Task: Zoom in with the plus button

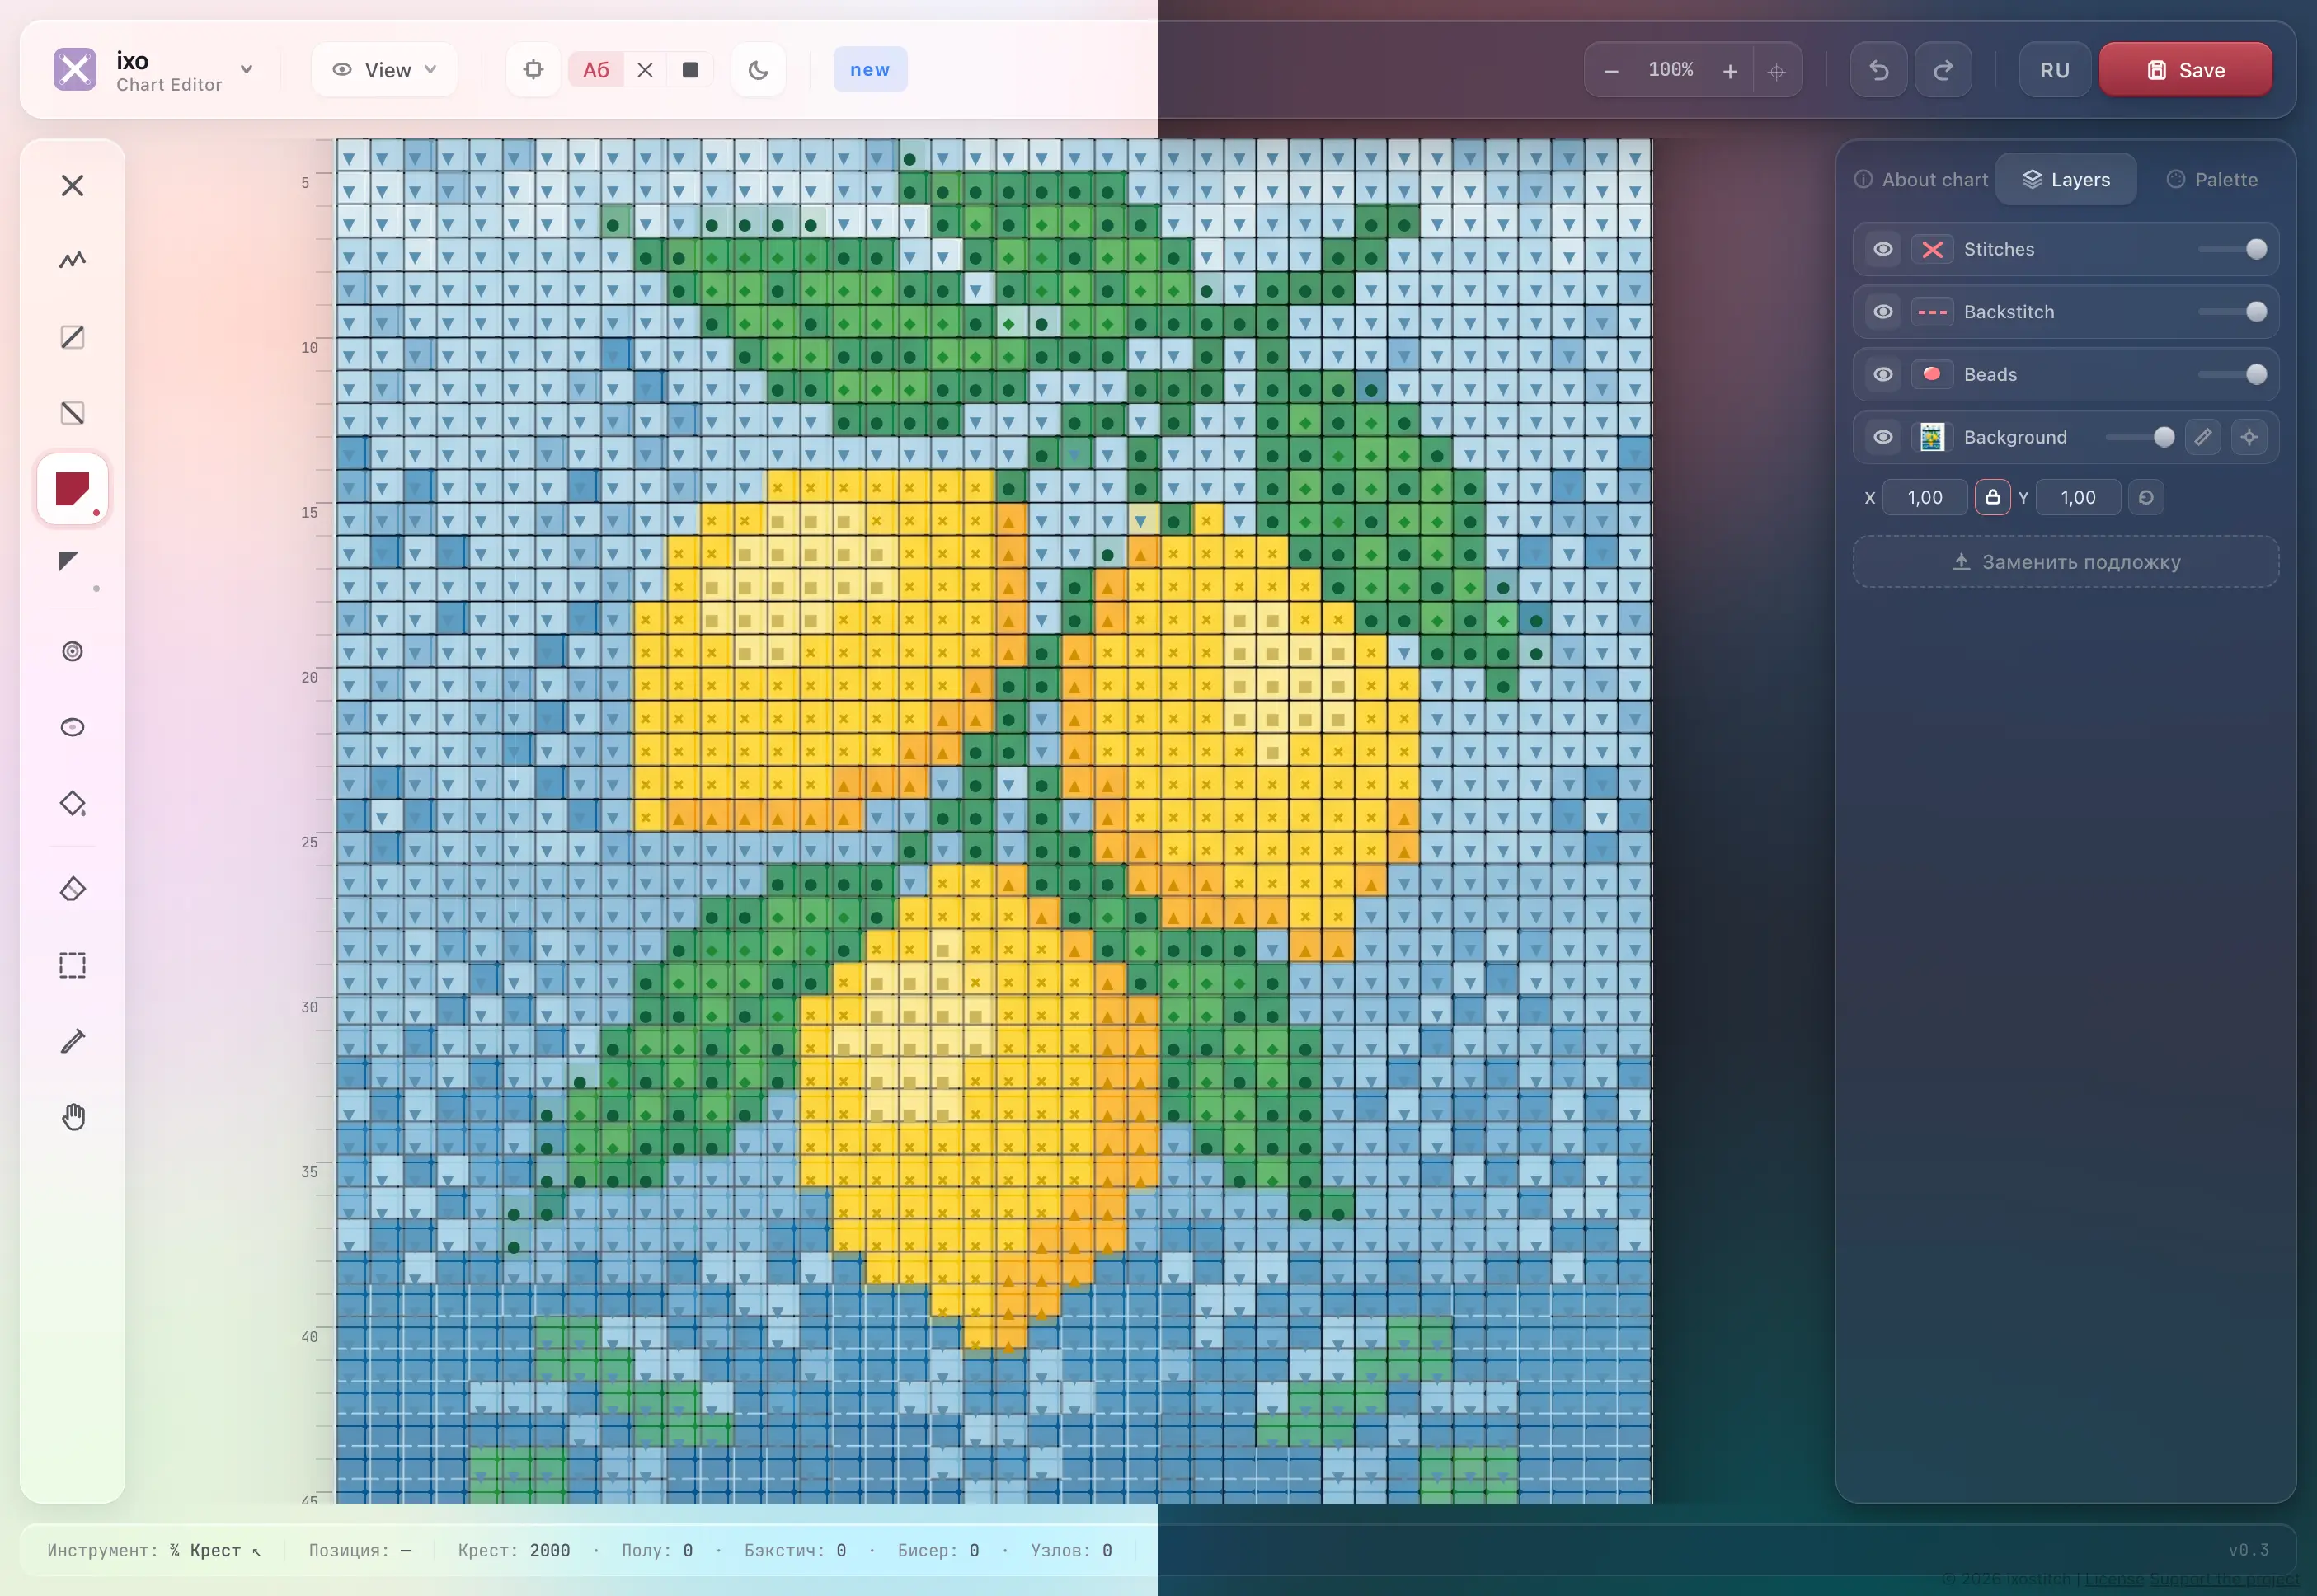Action: click(1730, 71)
